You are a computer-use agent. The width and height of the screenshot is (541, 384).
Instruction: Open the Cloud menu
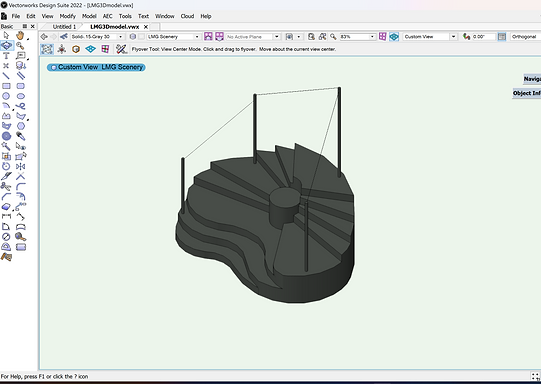pyautogui.click(x=187, y=16)
